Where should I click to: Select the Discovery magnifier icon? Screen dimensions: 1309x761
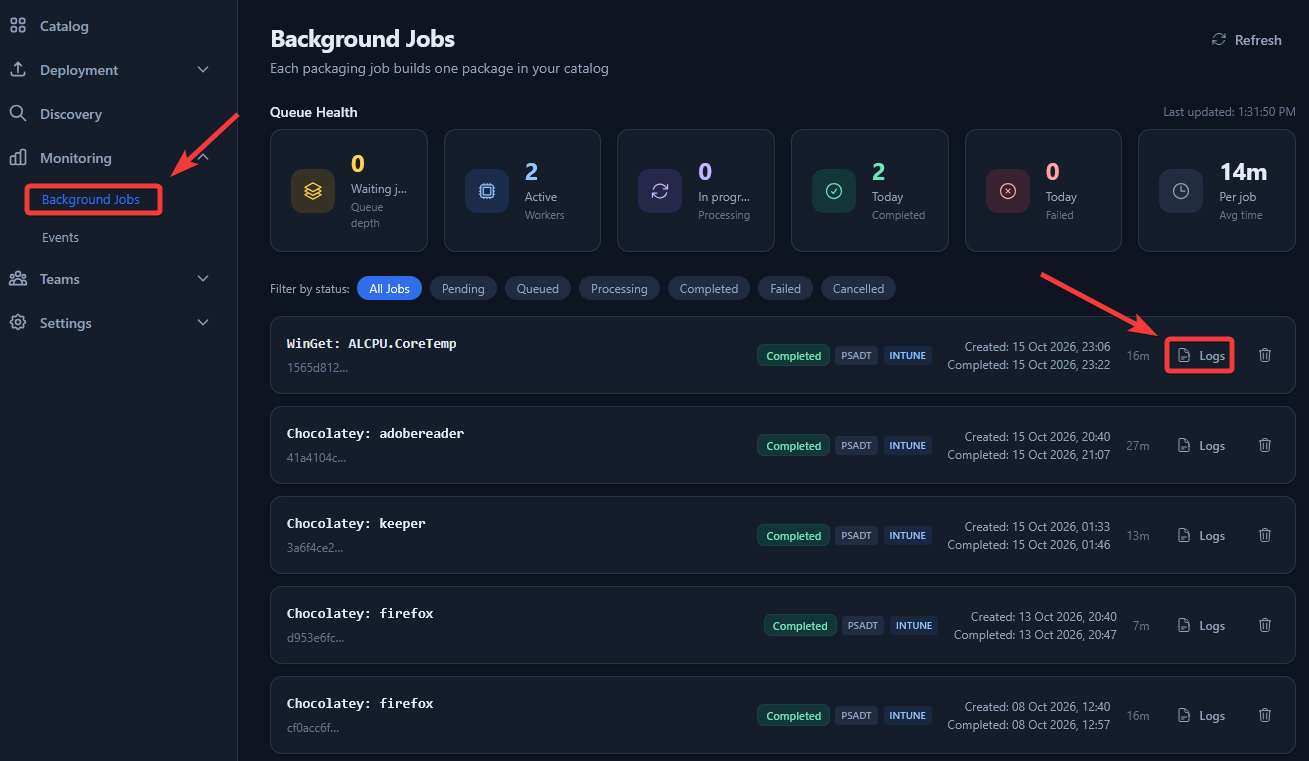(x=18, y=114)
